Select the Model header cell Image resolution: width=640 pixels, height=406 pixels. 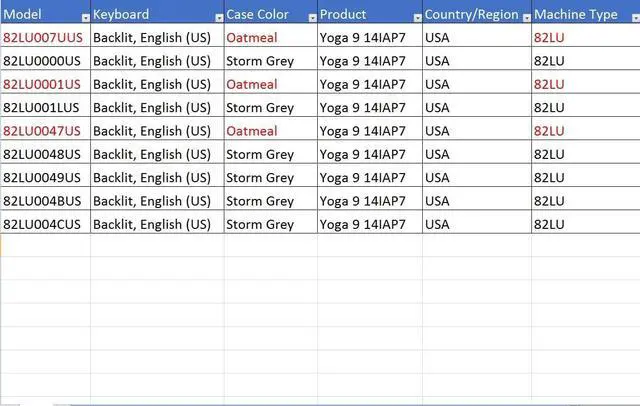(45, 14)
